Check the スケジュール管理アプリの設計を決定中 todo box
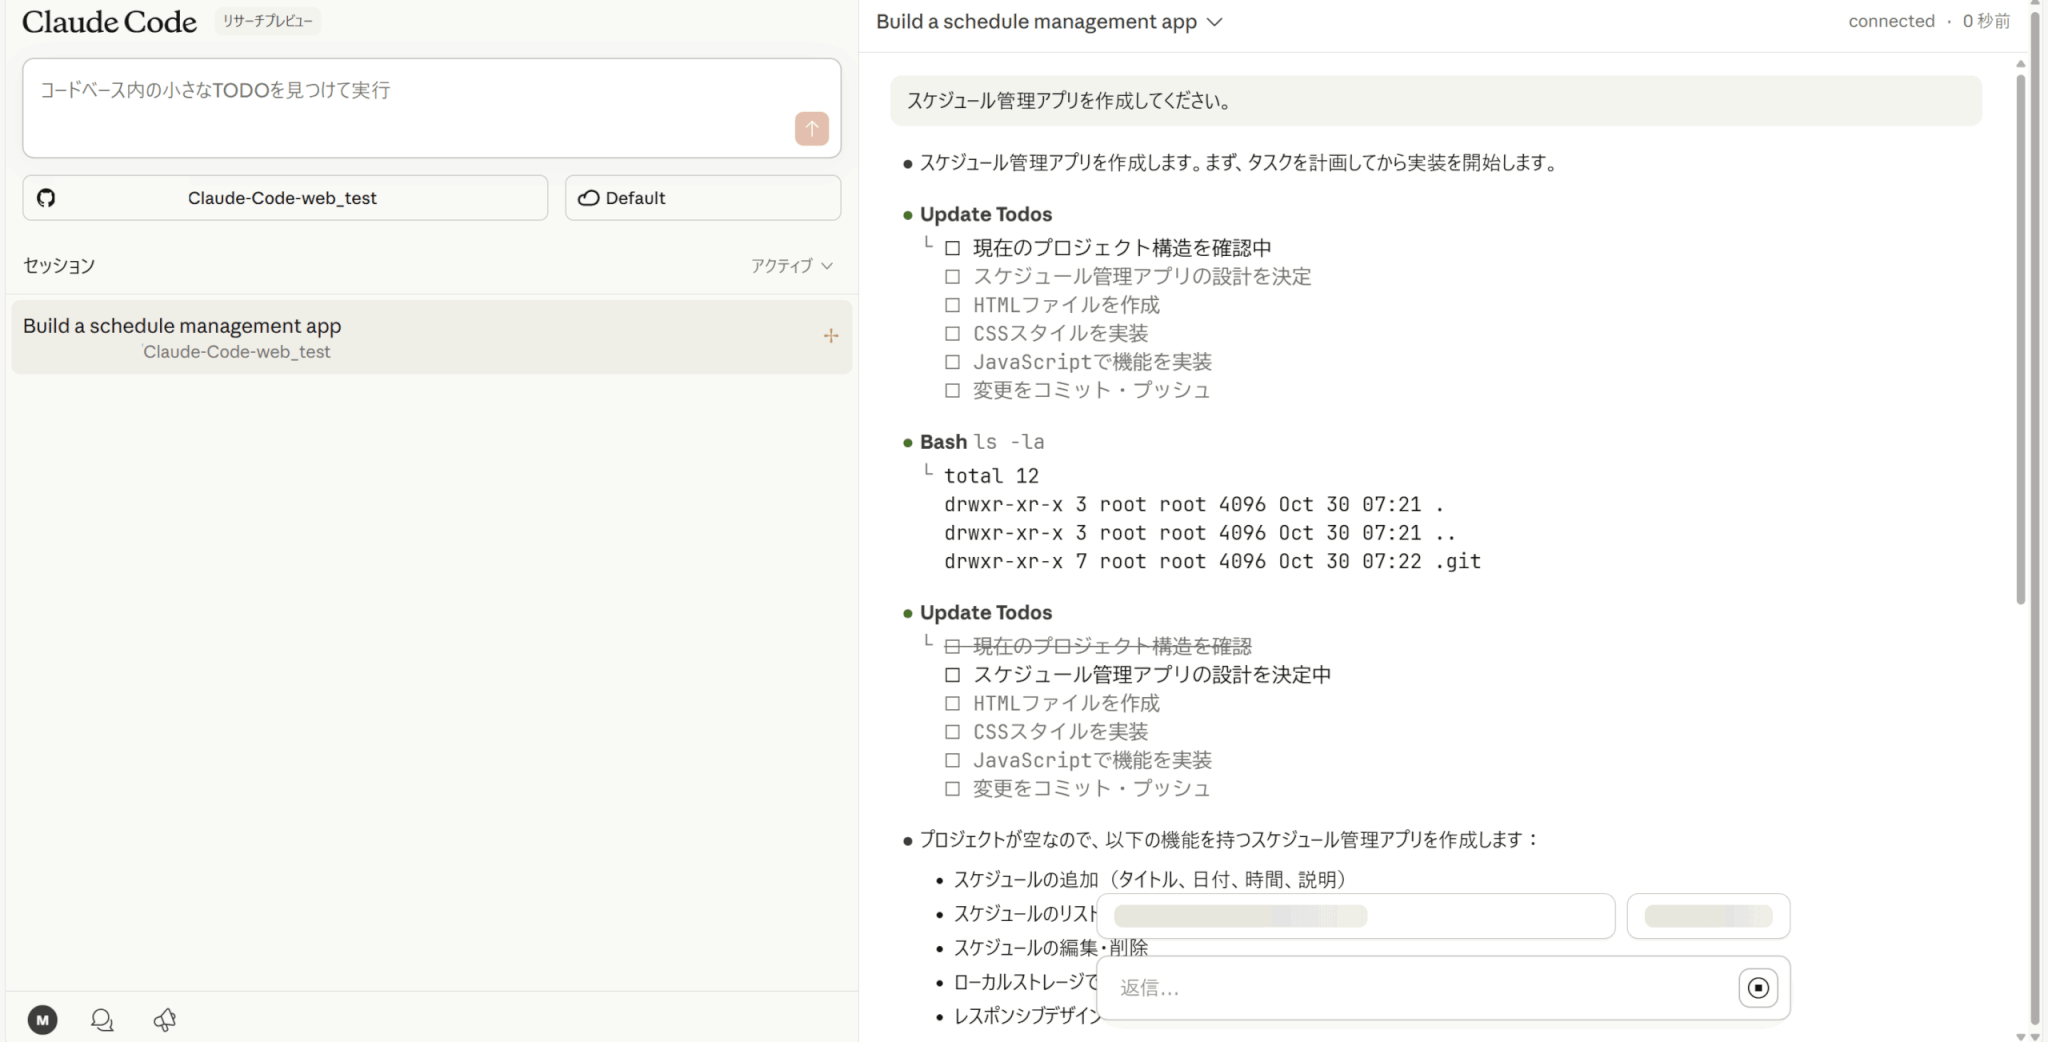This screenshot has width=2048, height=1042. 952,675
